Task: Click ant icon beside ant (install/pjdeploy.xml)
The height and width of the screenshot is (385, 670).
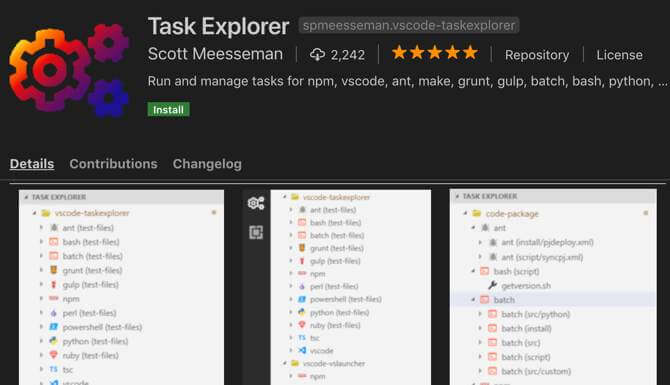Action: (493, 242)
